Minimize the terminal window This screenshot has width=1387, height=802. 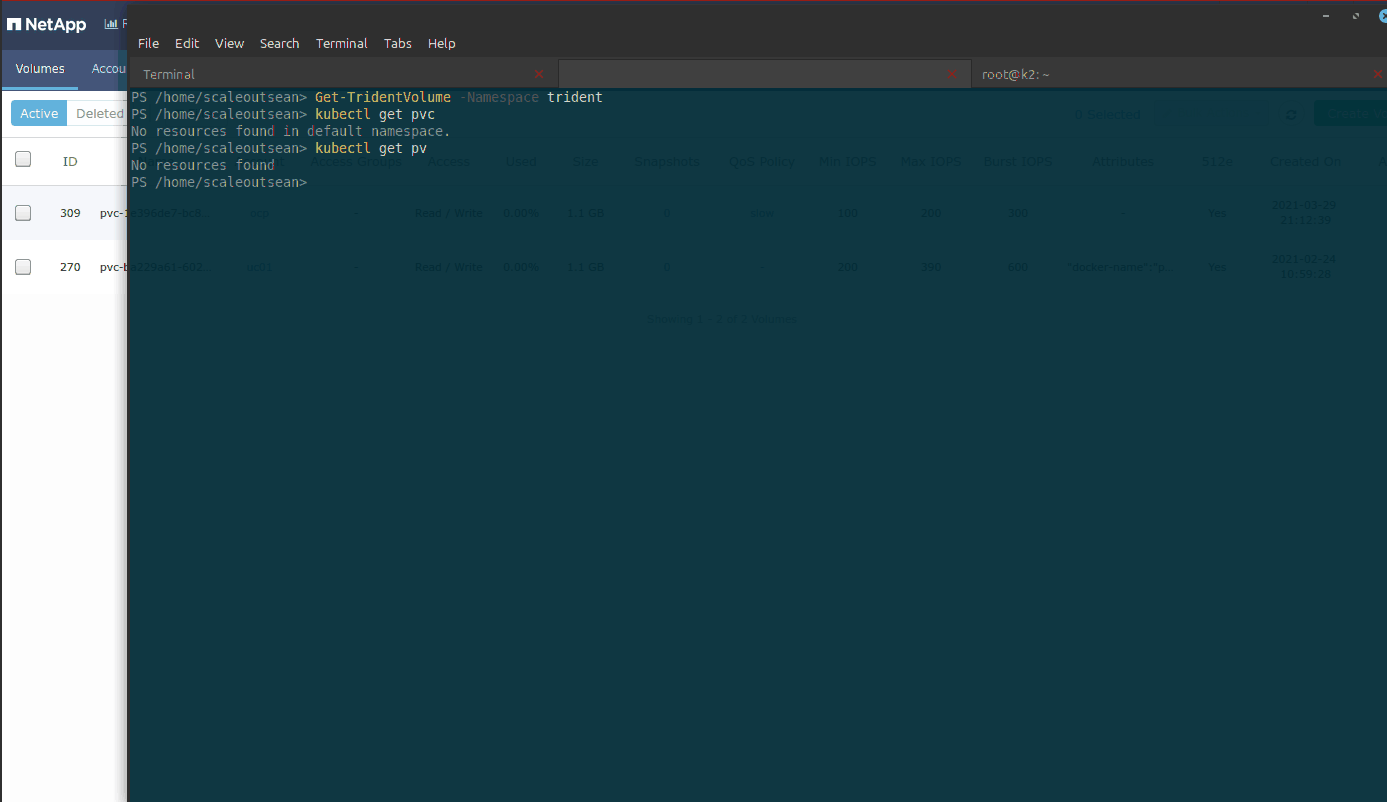click(x=1326, y=16)
